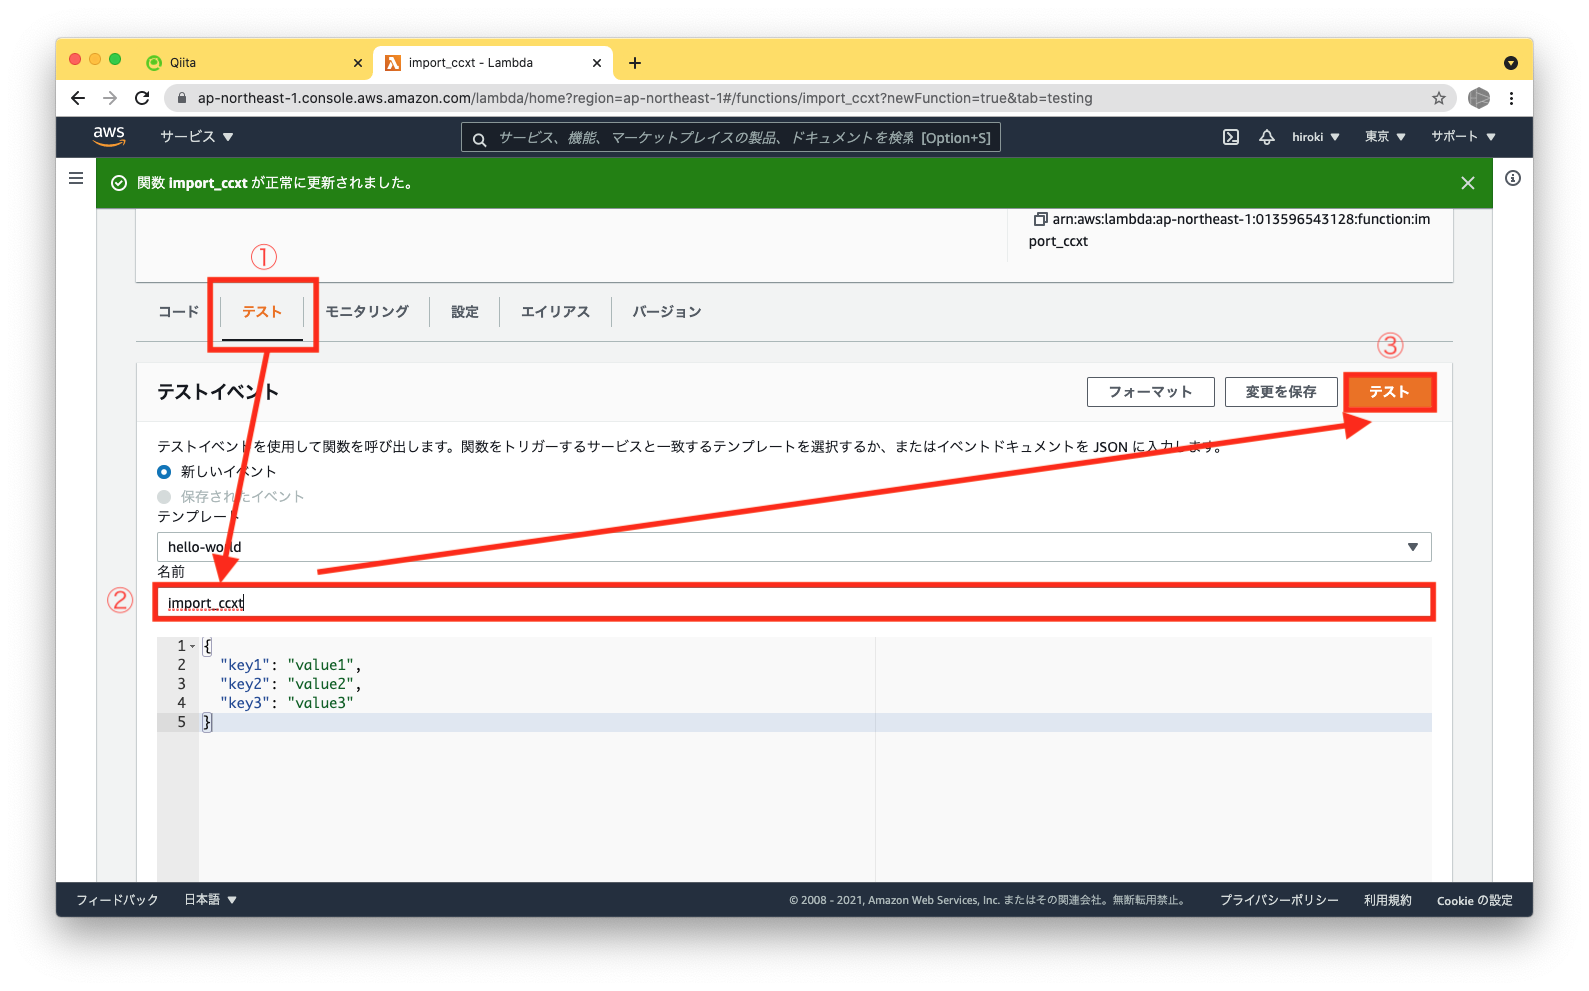1589x991 pixels.
Task: Open the hamburger side navigation menu
Action: (76, 178)
